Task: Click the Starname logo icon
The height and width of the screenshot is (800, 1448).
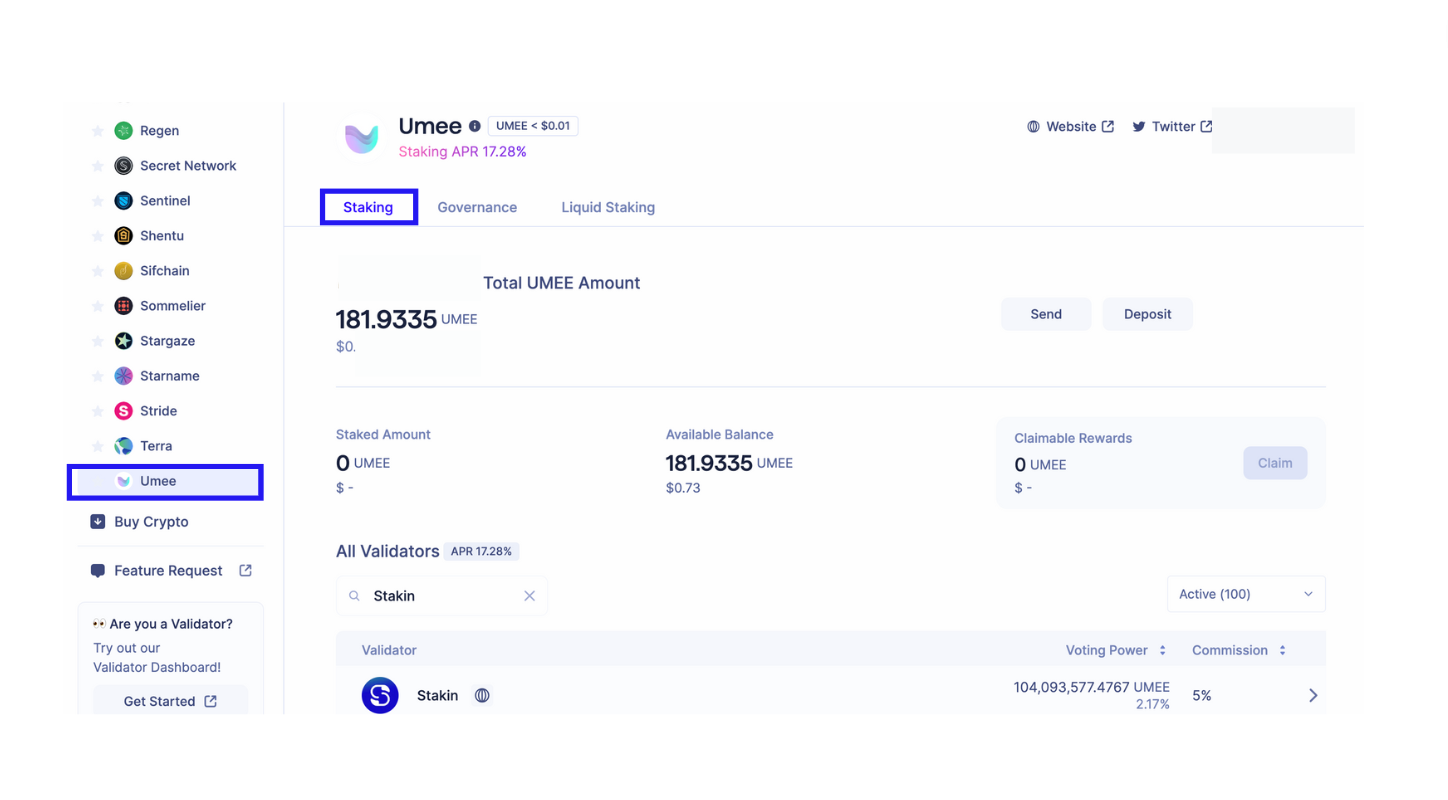Action: (123, 376)
